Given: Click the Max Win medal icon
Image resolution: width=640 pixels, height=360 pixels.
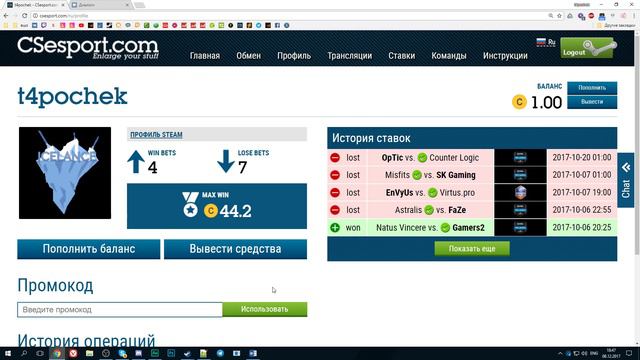Looking at the screenshot, I should (190, 204).
